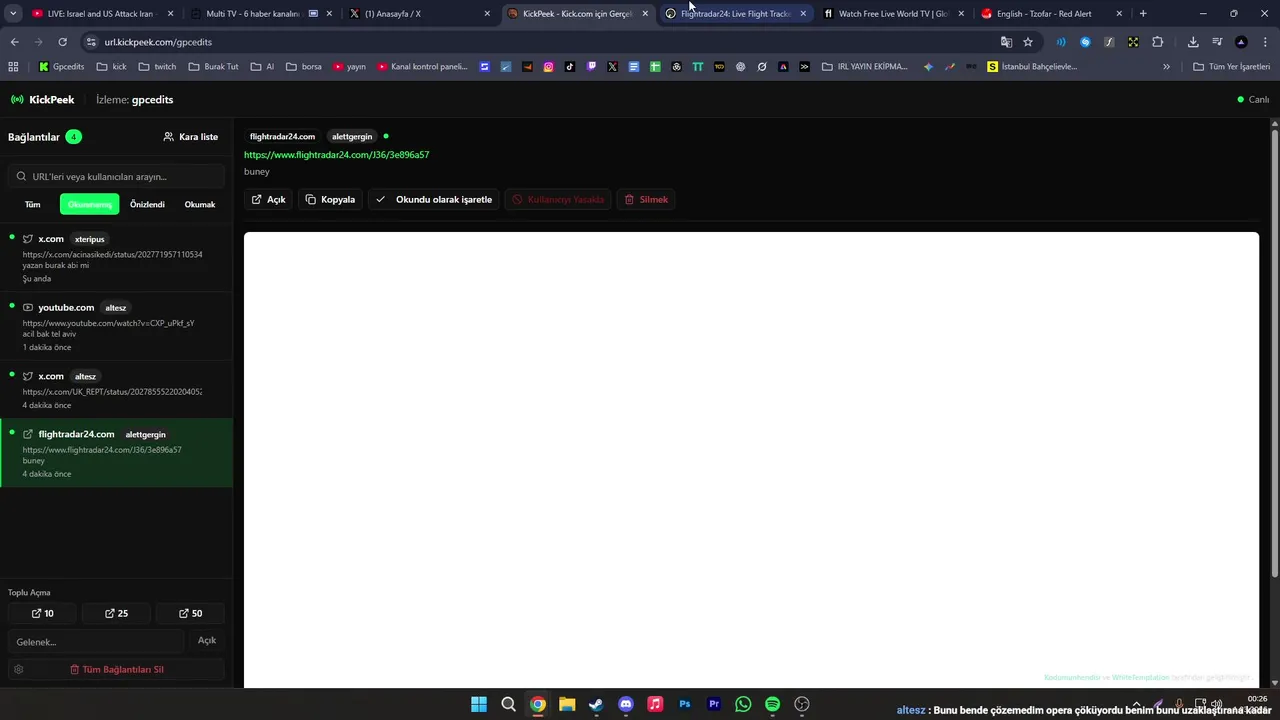Screen dimensions: 1280x720
Task: Open the IRL YAYIN EKİPMA bookmarks folder
Action: [865, 67]
